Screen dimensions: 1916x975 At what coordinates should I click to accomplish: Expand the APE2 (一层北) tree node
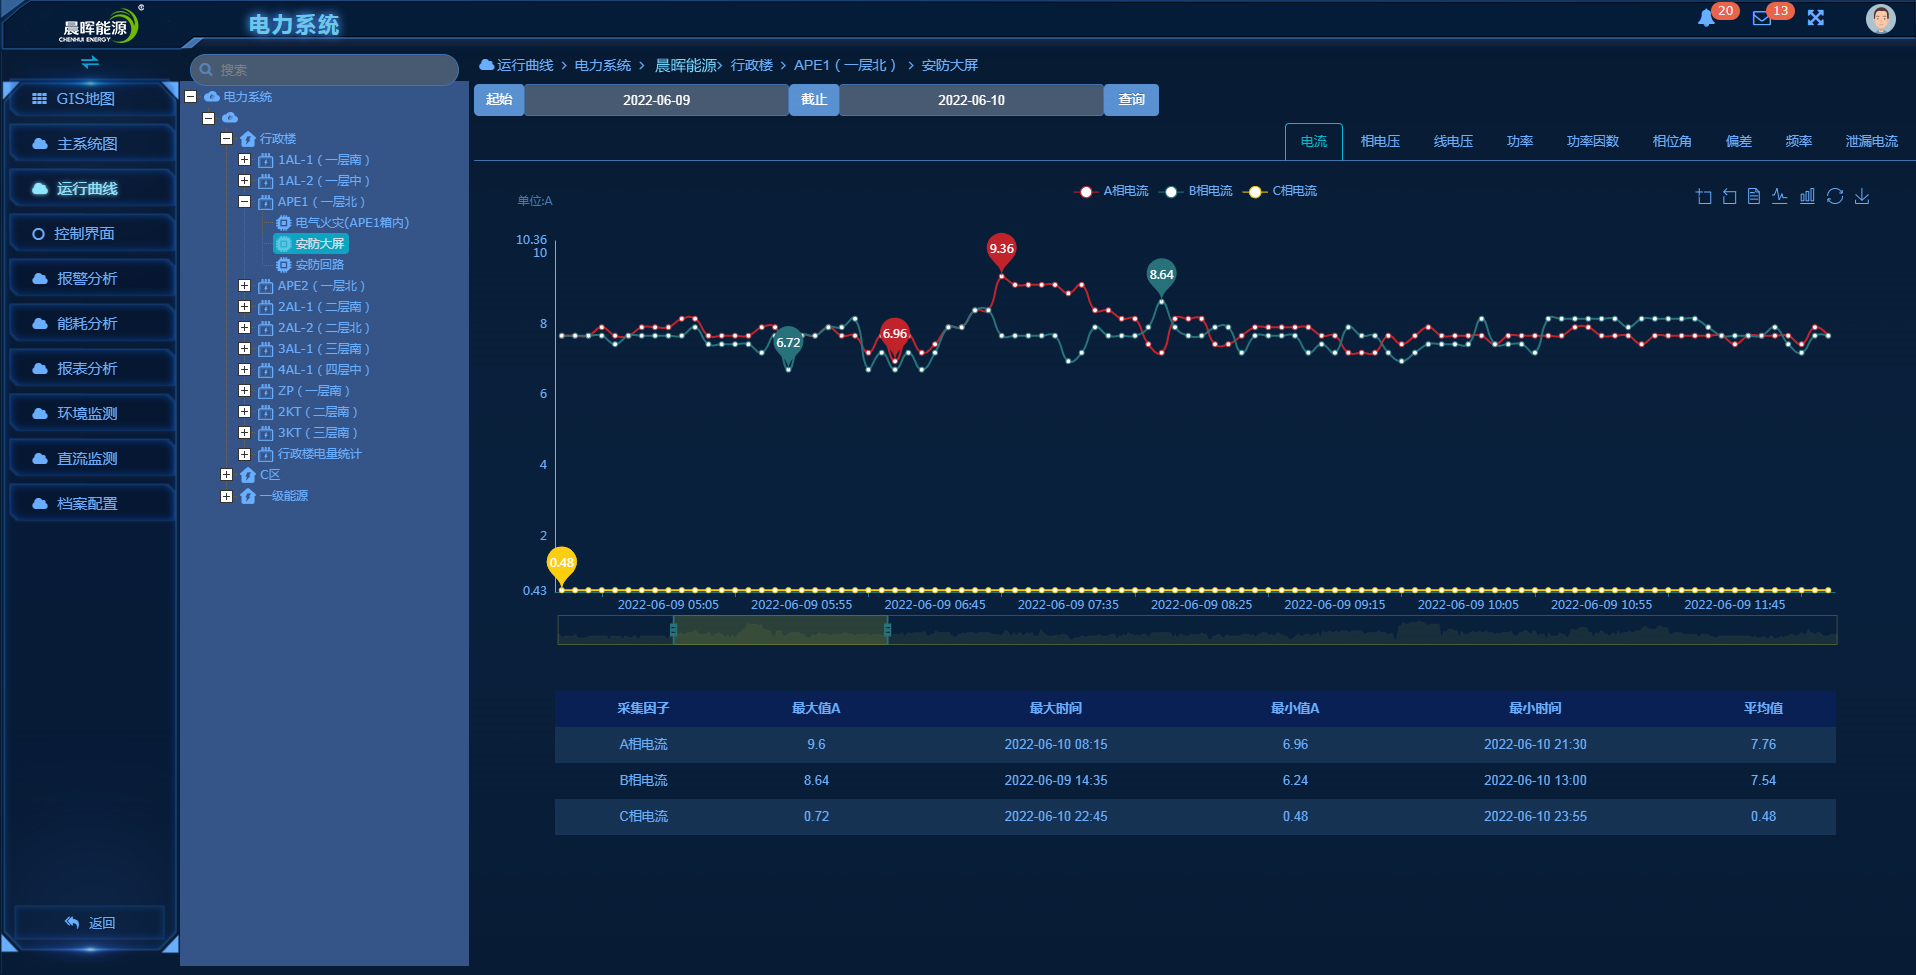(244, 286)
